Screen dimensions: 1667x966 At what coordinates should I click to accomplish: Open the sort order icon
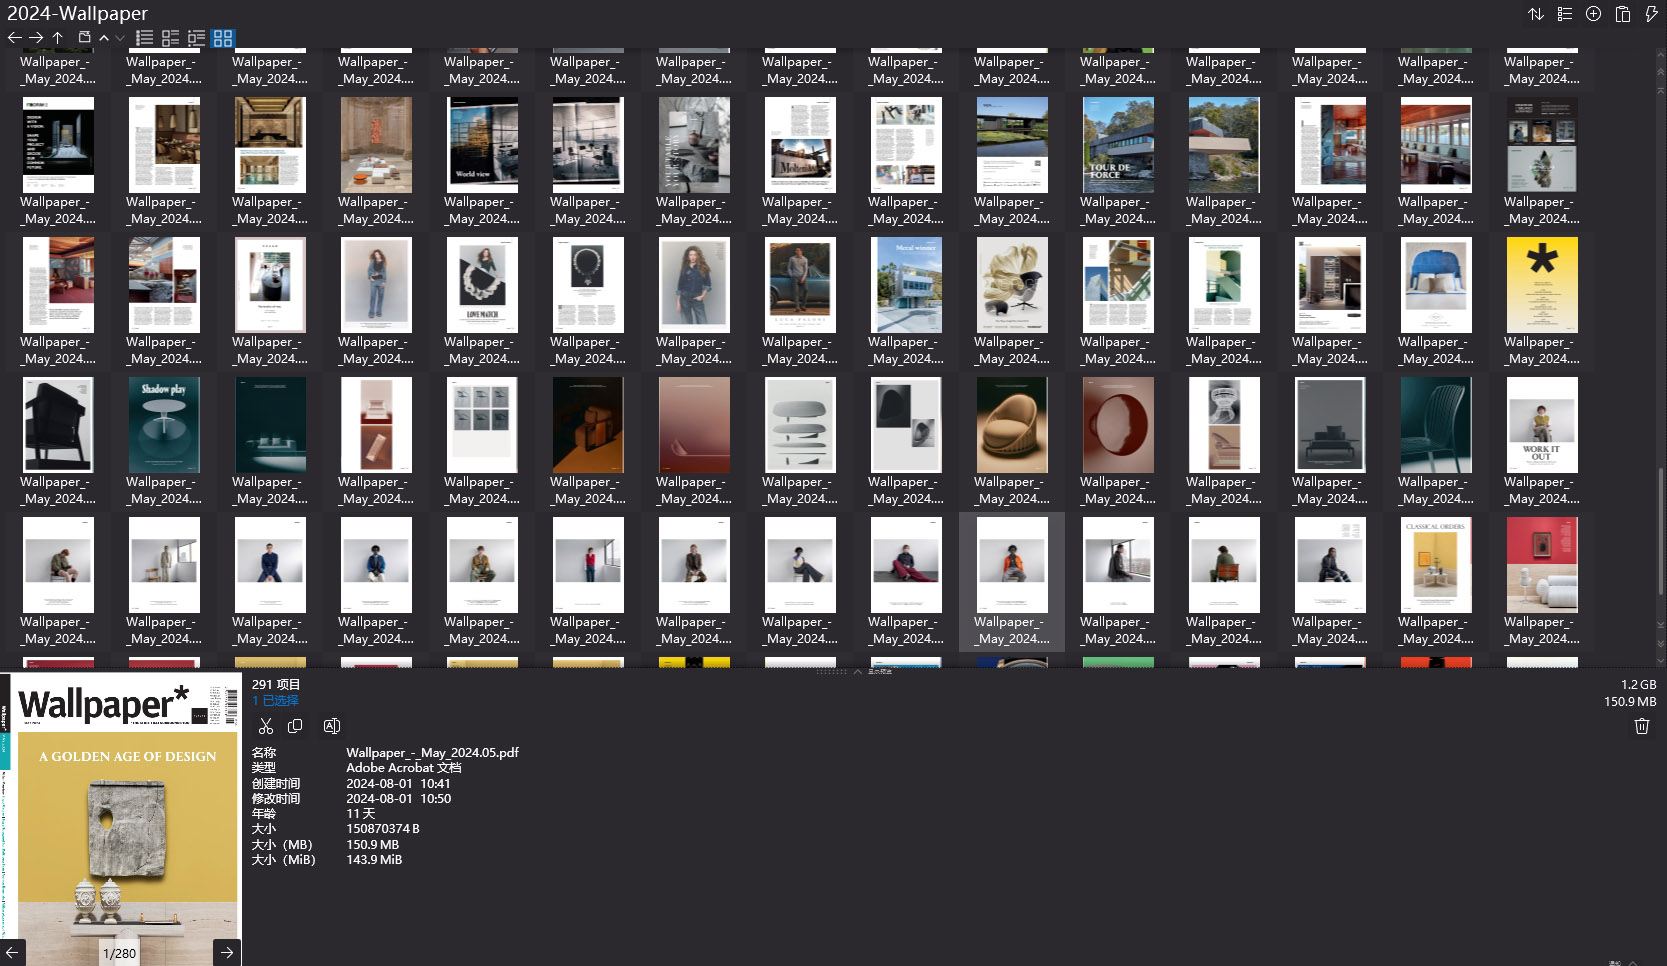click(x=1536, y=14)
